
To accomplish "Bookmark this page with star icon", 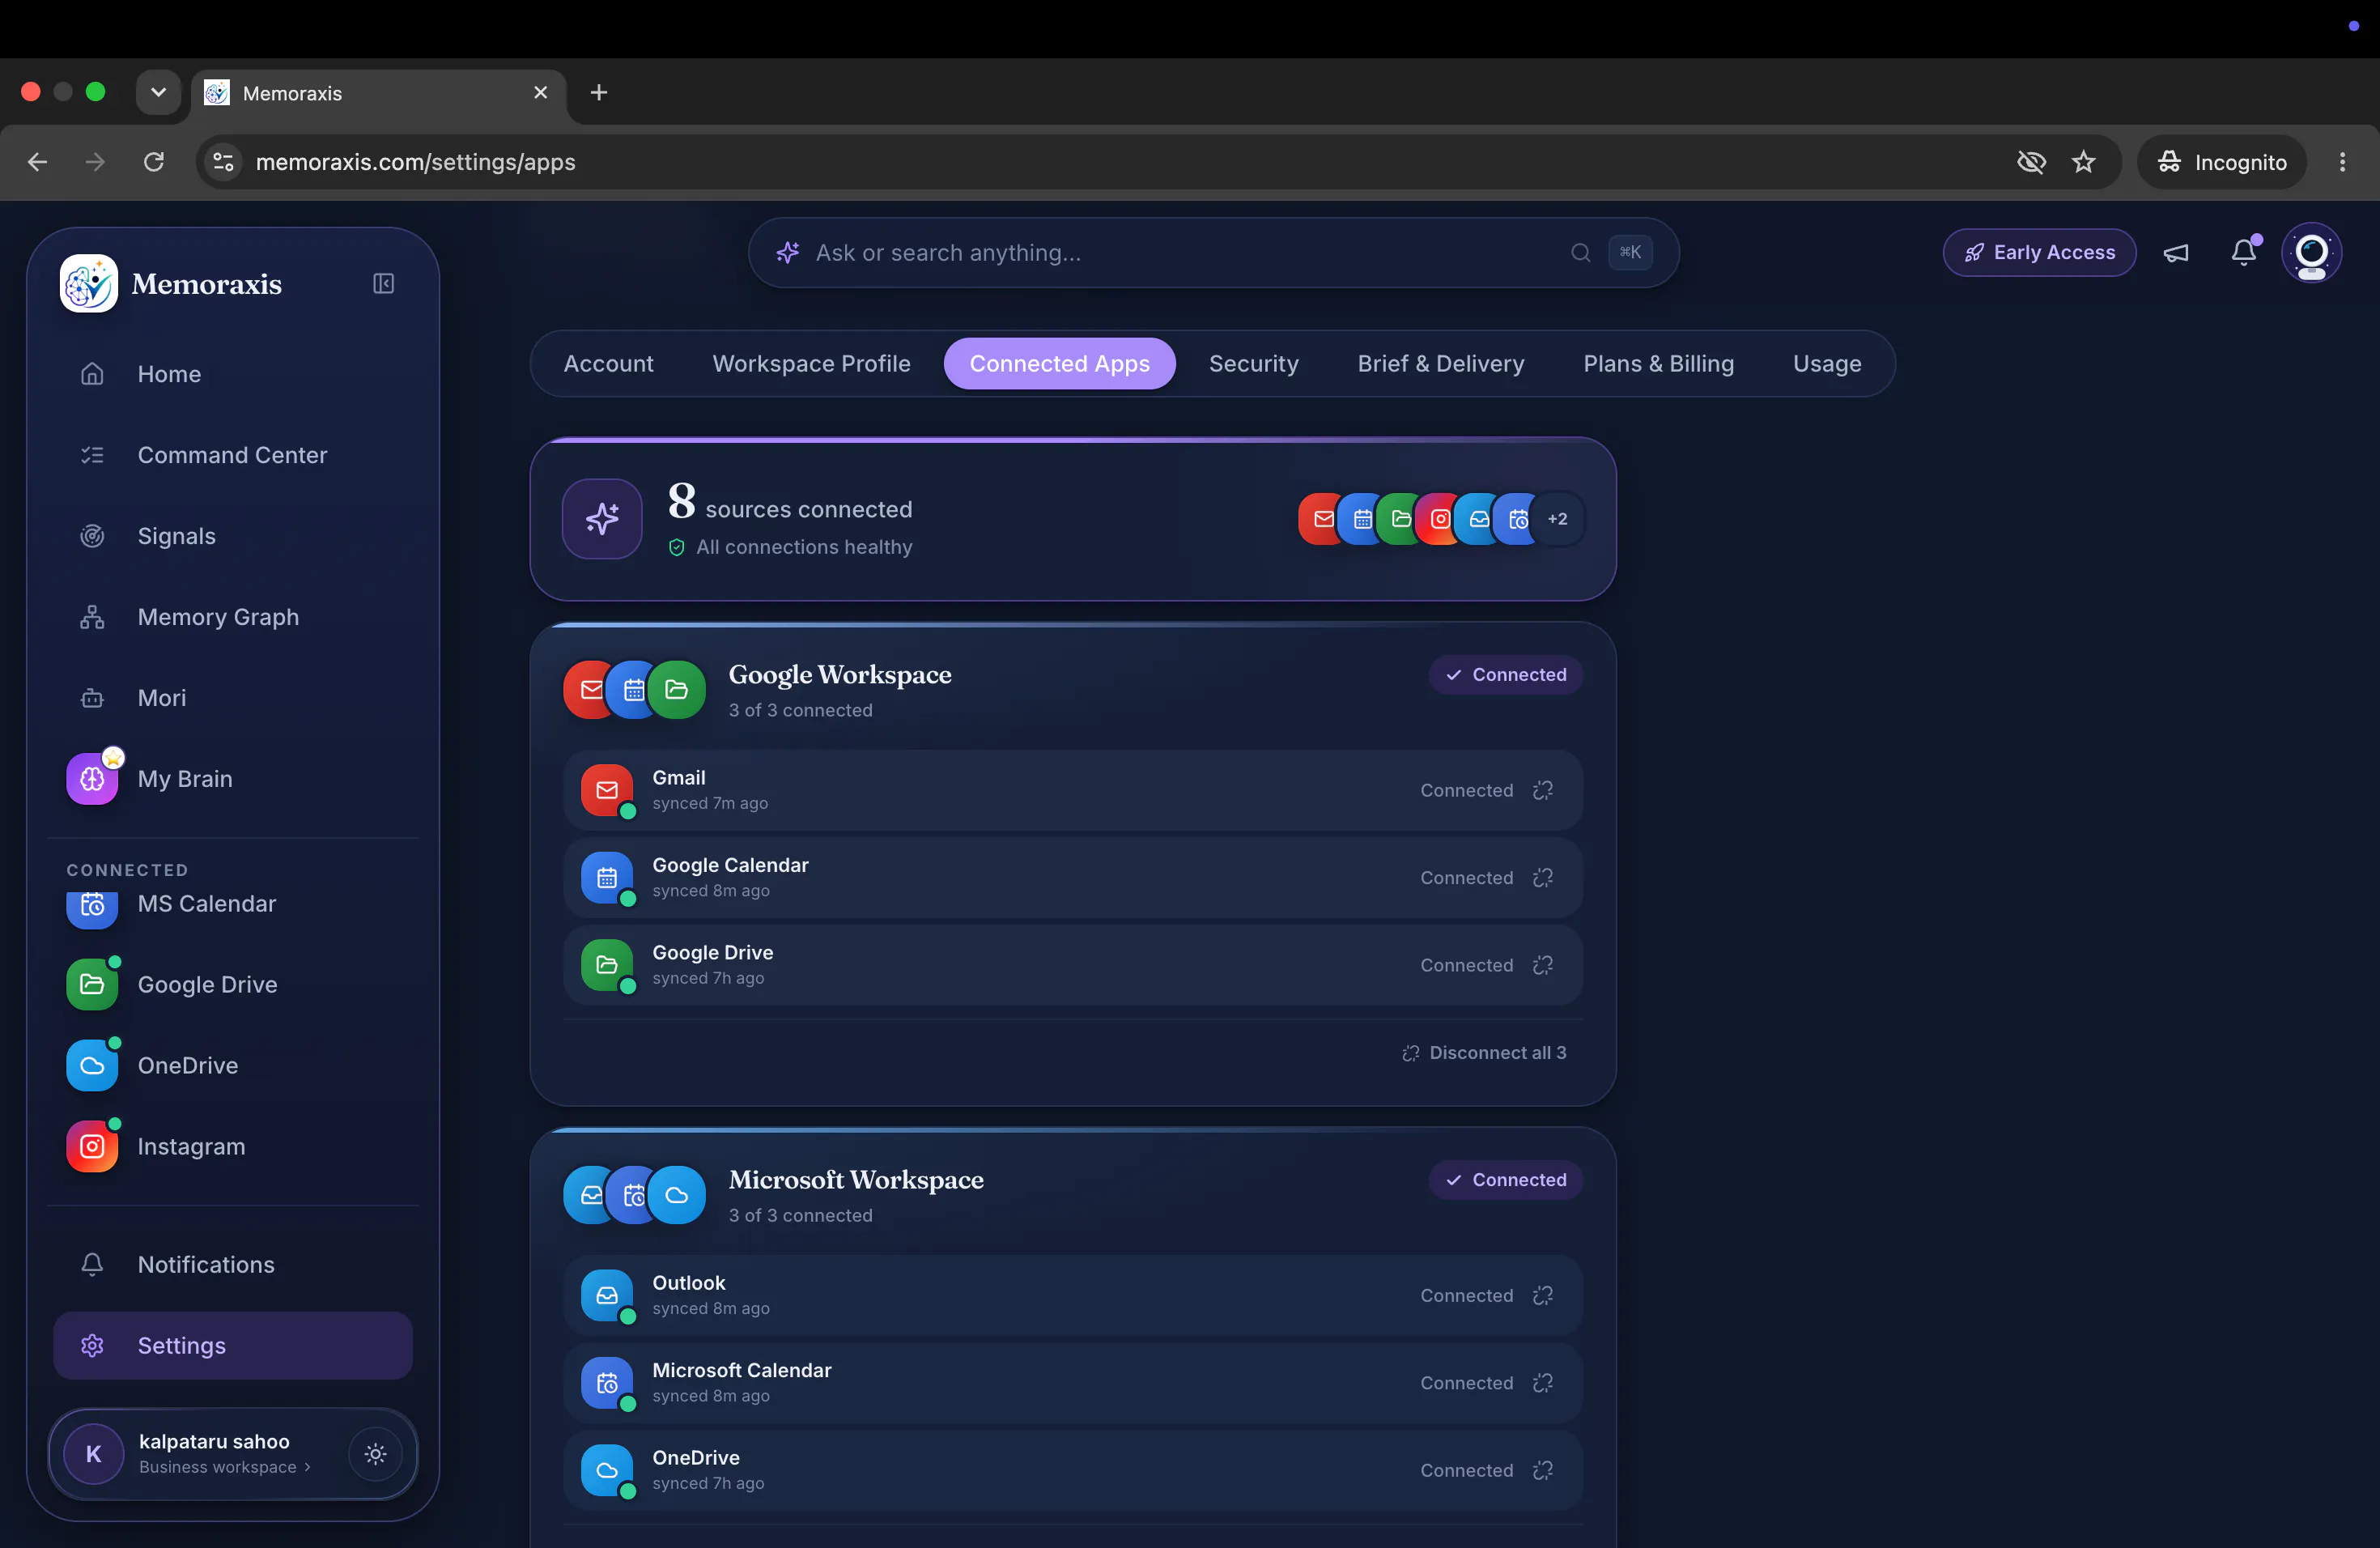I will click(x=2083, y=162).
